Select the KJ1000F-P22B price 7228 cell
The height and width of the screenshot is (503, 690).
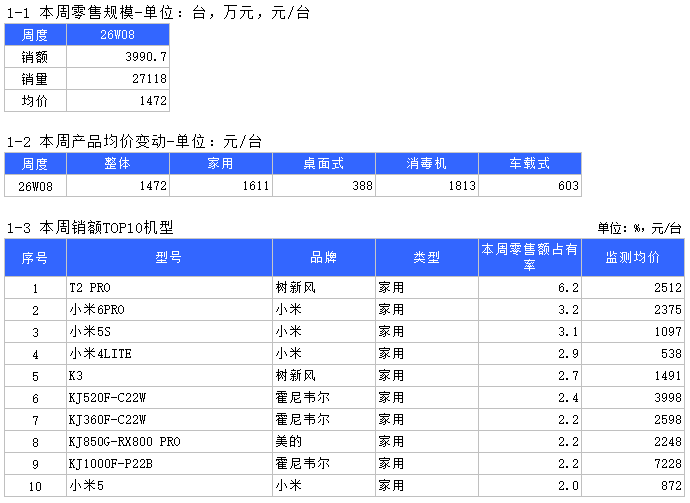pos(632,464)
